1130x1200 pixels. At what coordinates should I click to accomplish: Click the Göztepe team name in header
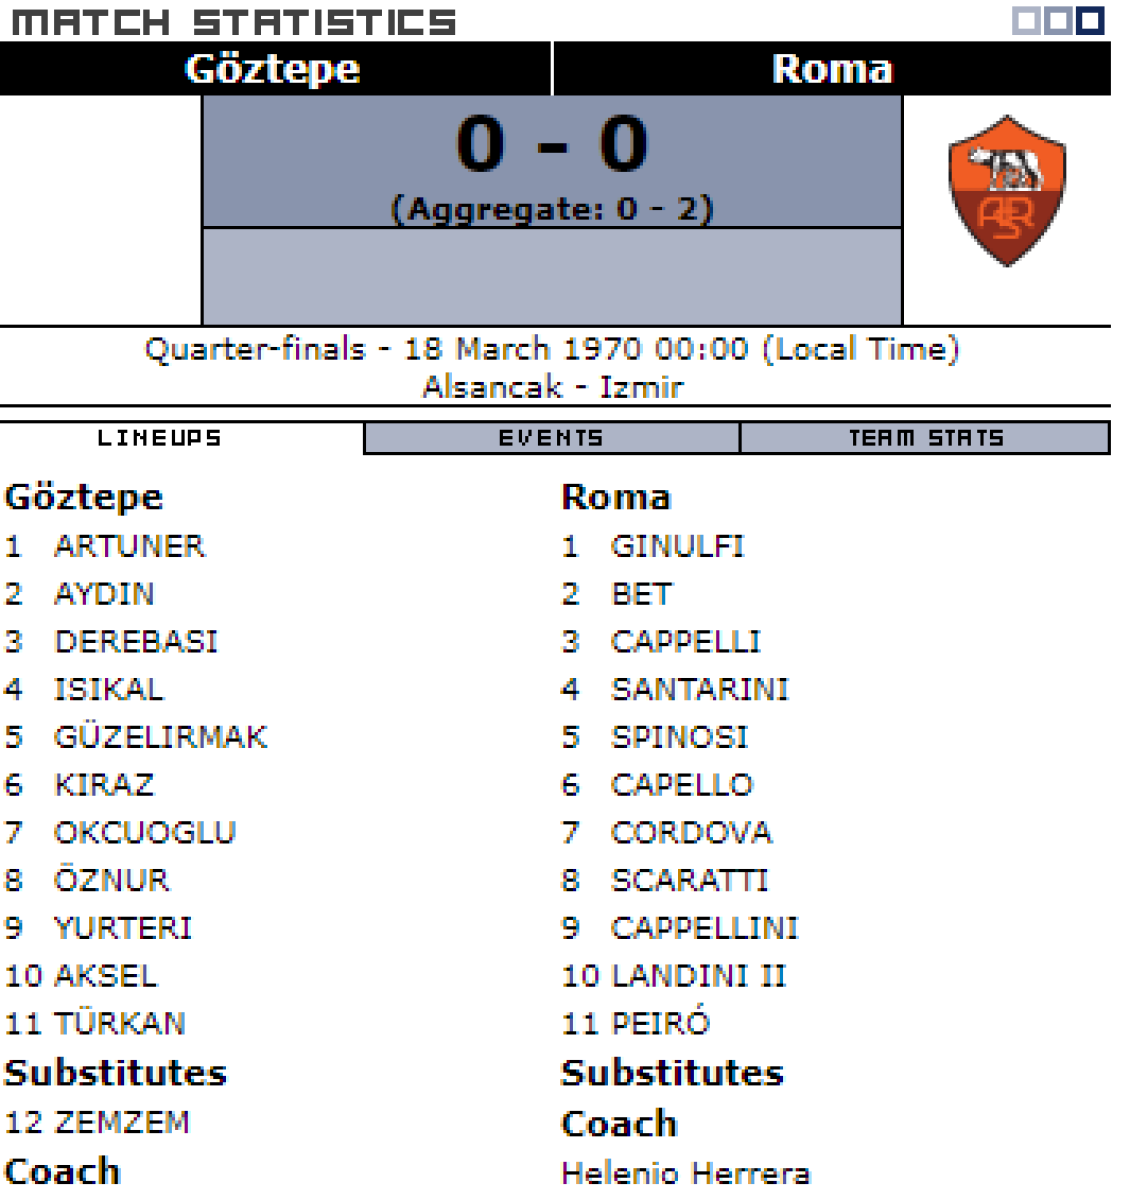272,69
